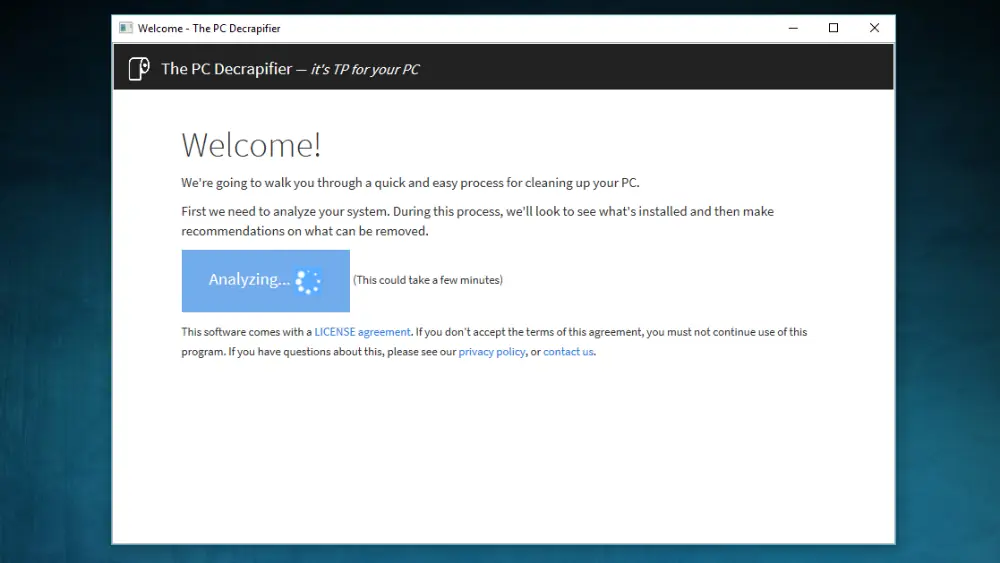Viewport: 1000px width, 563px height.
Task: Click 'First we need to analyze your system' paragraph
Action: (478, 221)
